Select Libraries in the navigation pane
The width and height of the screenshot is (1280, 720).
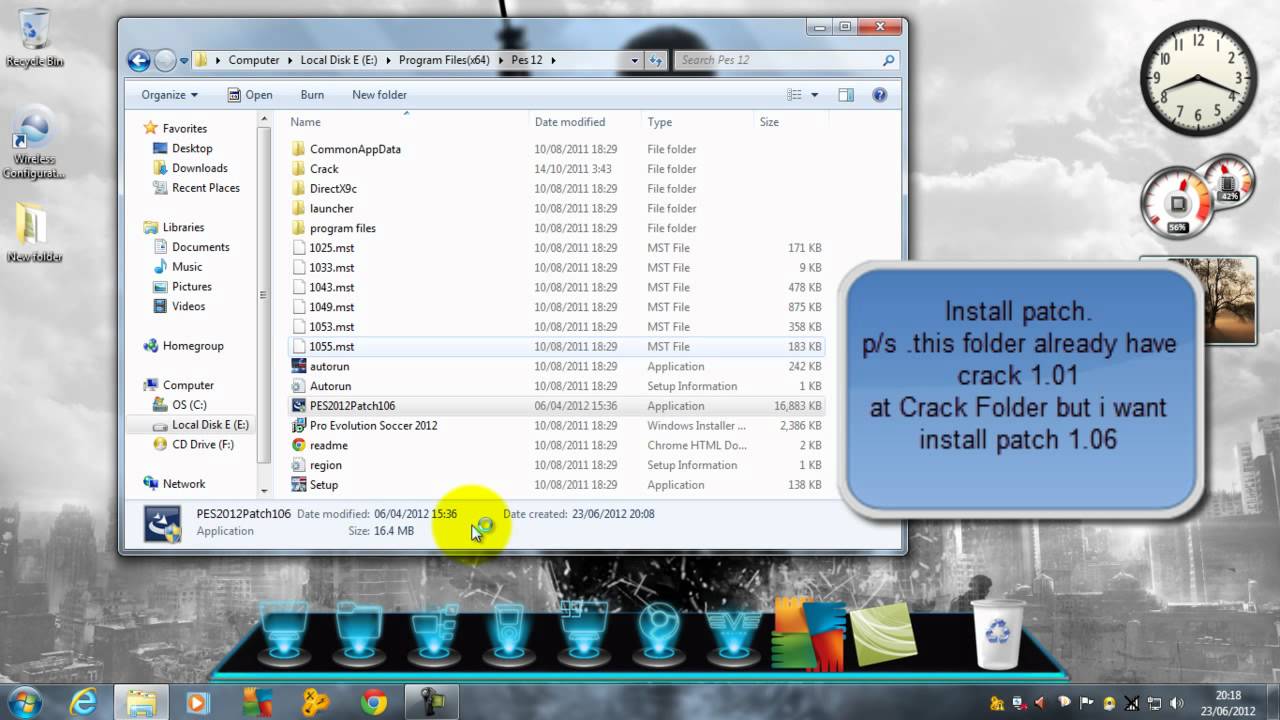pyautogui.click(x=183, y=227)
